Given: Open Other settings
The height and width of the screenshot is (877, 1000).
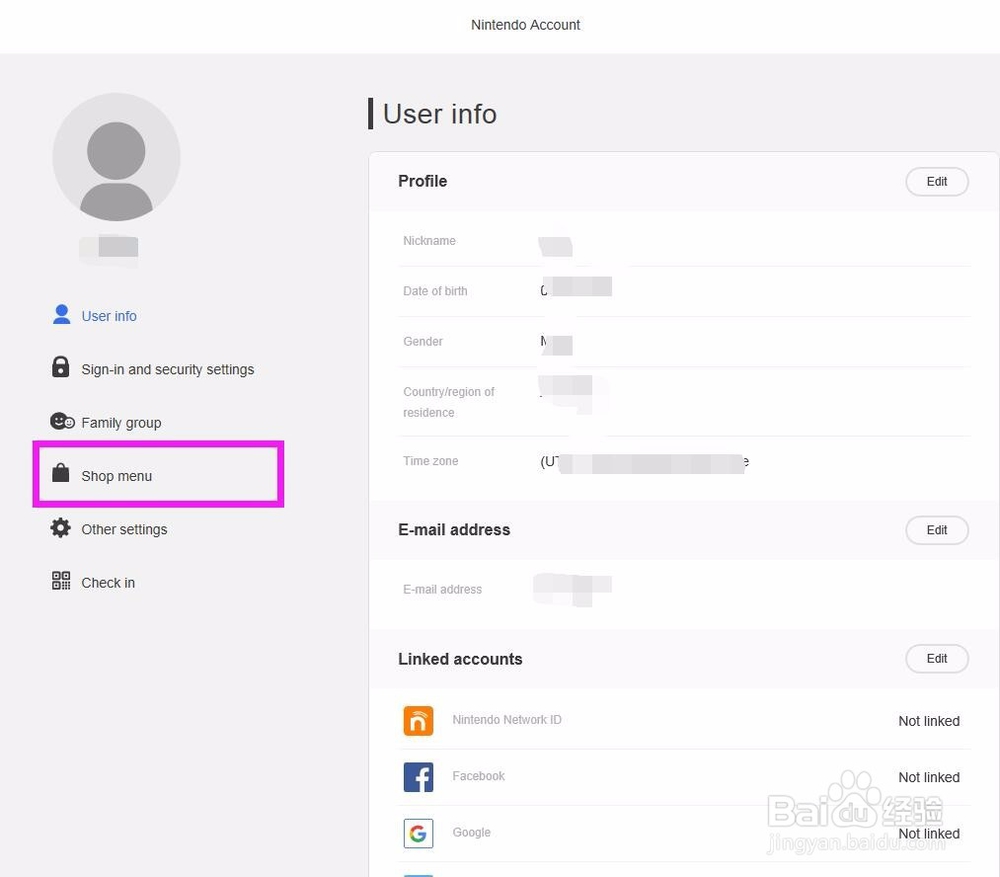Looking at the screenshot, I should point(124,529).
